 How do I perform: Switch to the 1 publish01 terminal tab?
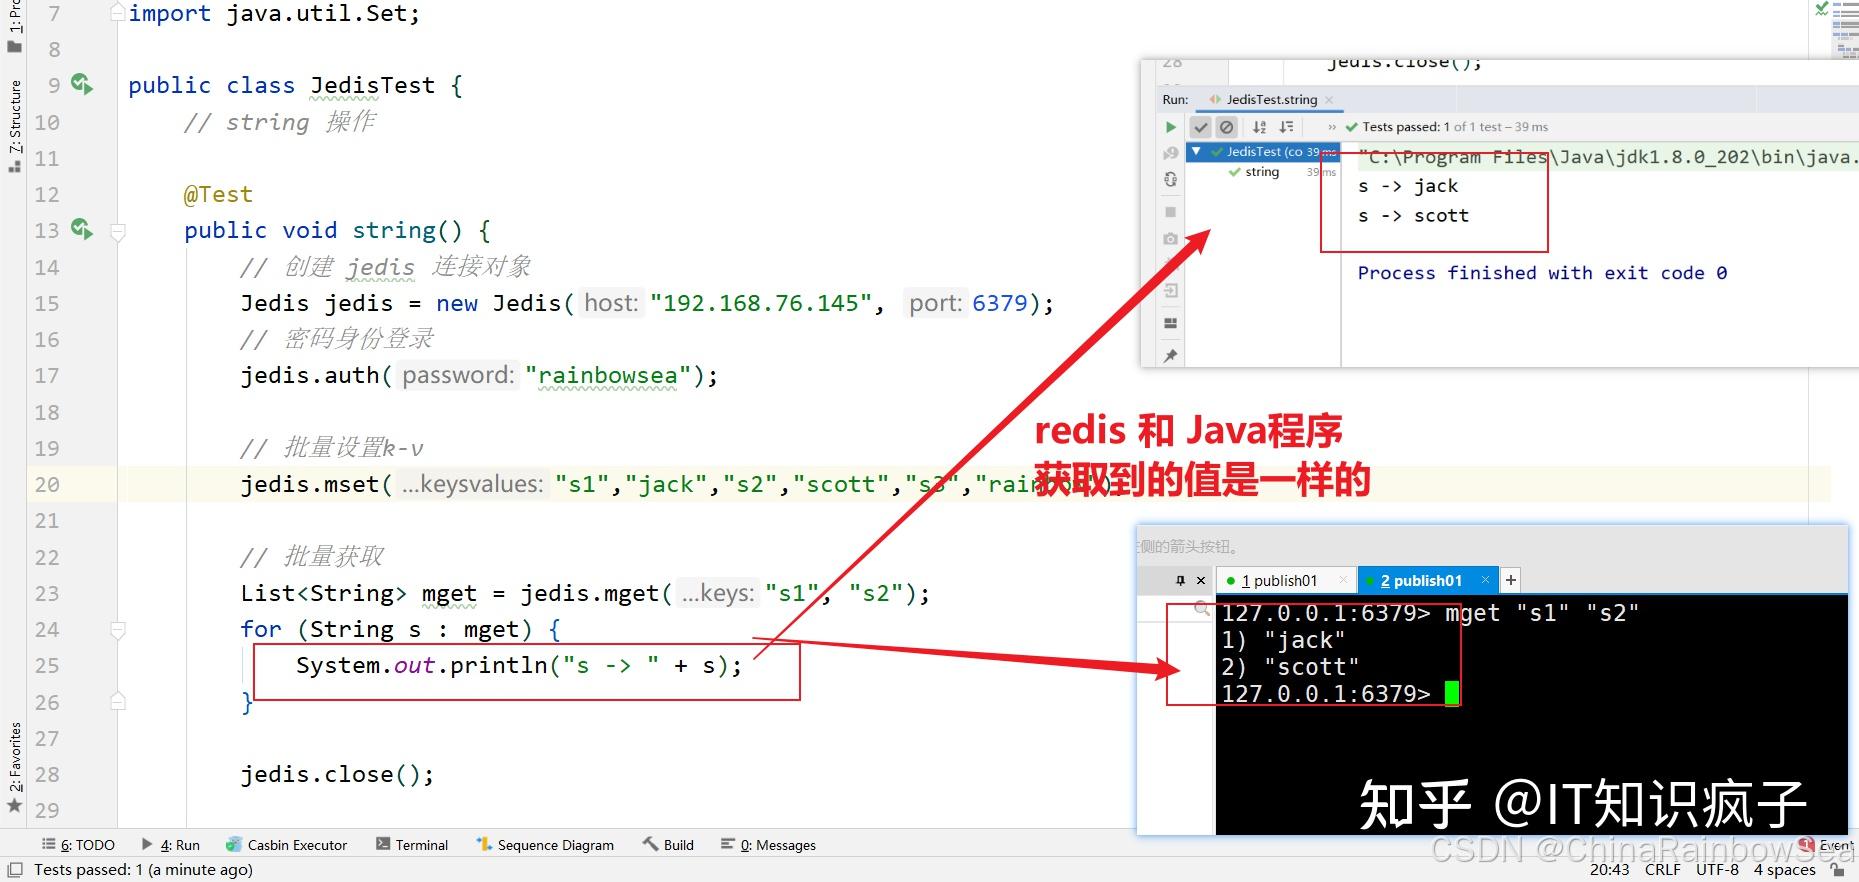pyautogui.click(x=1279, y=580)
